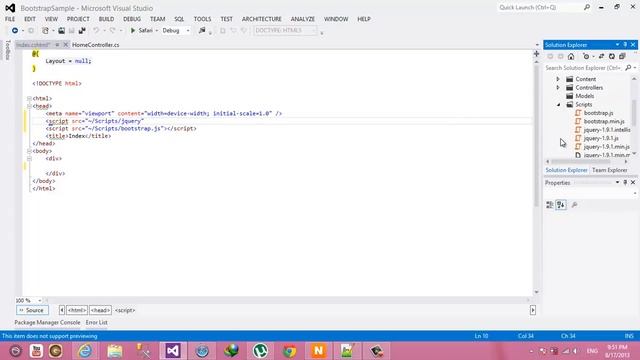This screenshot has height=360, width=640.
Task: Open File Explorer from the taskbar
Action: pos(115,351)
